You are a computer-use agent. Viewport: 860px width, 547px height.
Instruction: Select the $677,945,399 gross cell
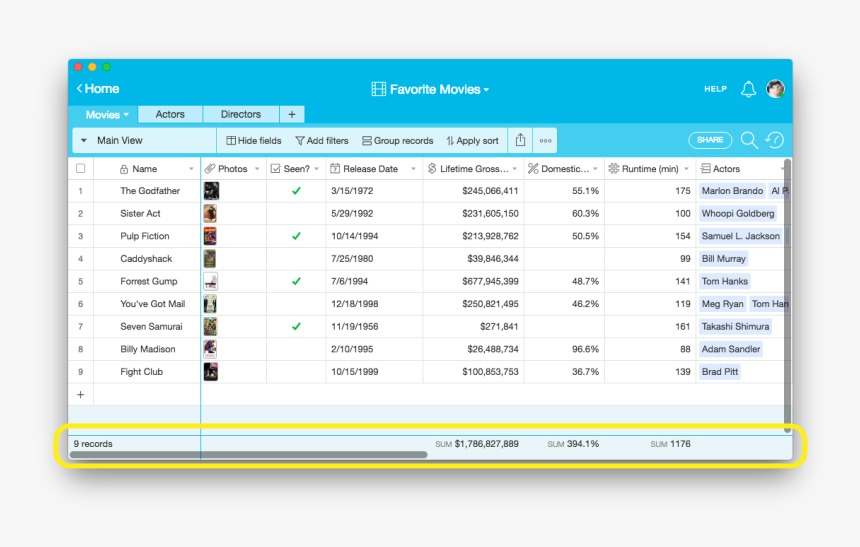pyautogui.click(x=474, y=281)
